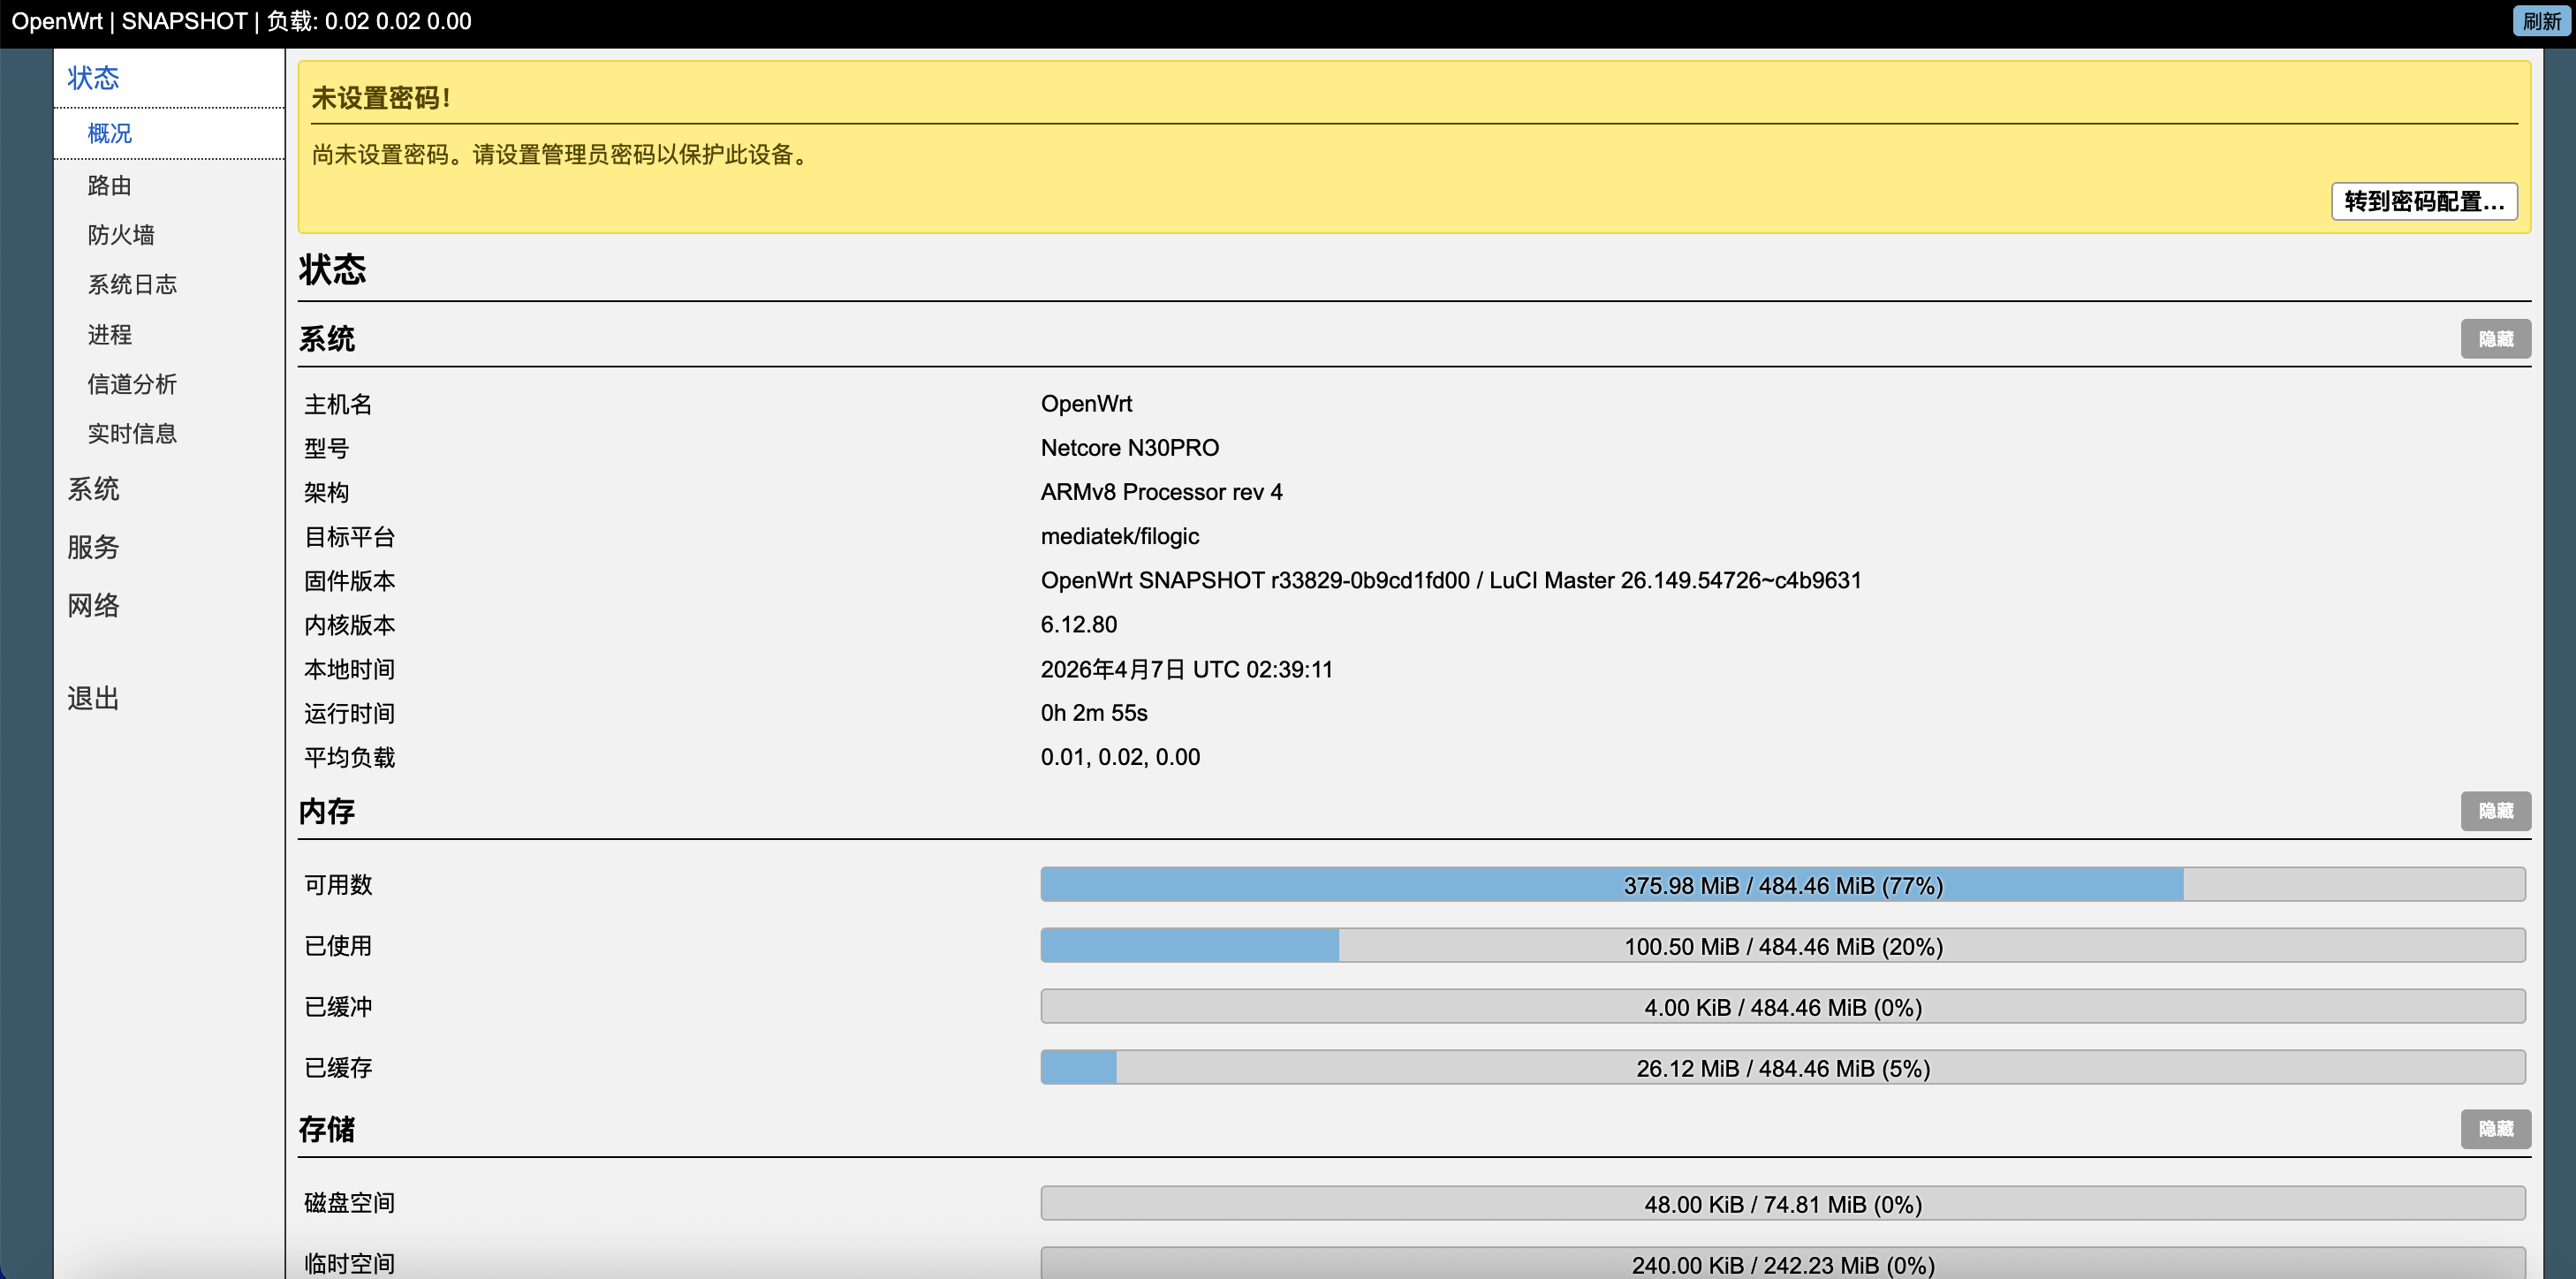Click the uptime value 0h 2m 55s

point(1094,713)
